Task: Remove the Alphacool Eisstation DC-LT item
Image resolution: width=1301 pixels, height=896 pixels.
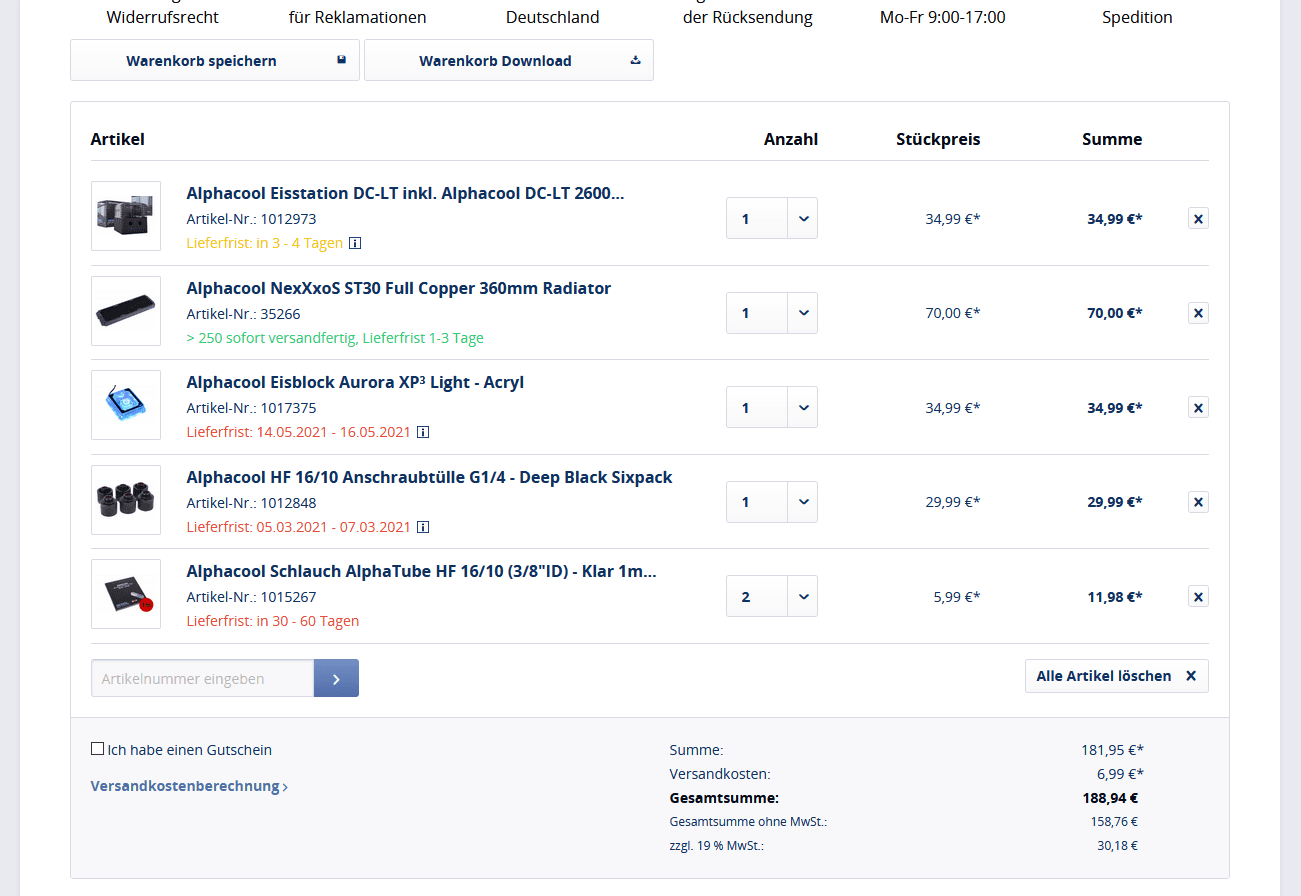Action: tap(1198, 218)
